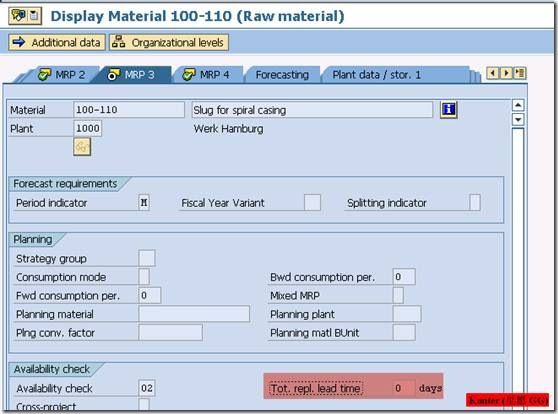Click the yellow icon button below Plant field
The height and width of the screenshot is (414, 558).
(x=82, y=147)
